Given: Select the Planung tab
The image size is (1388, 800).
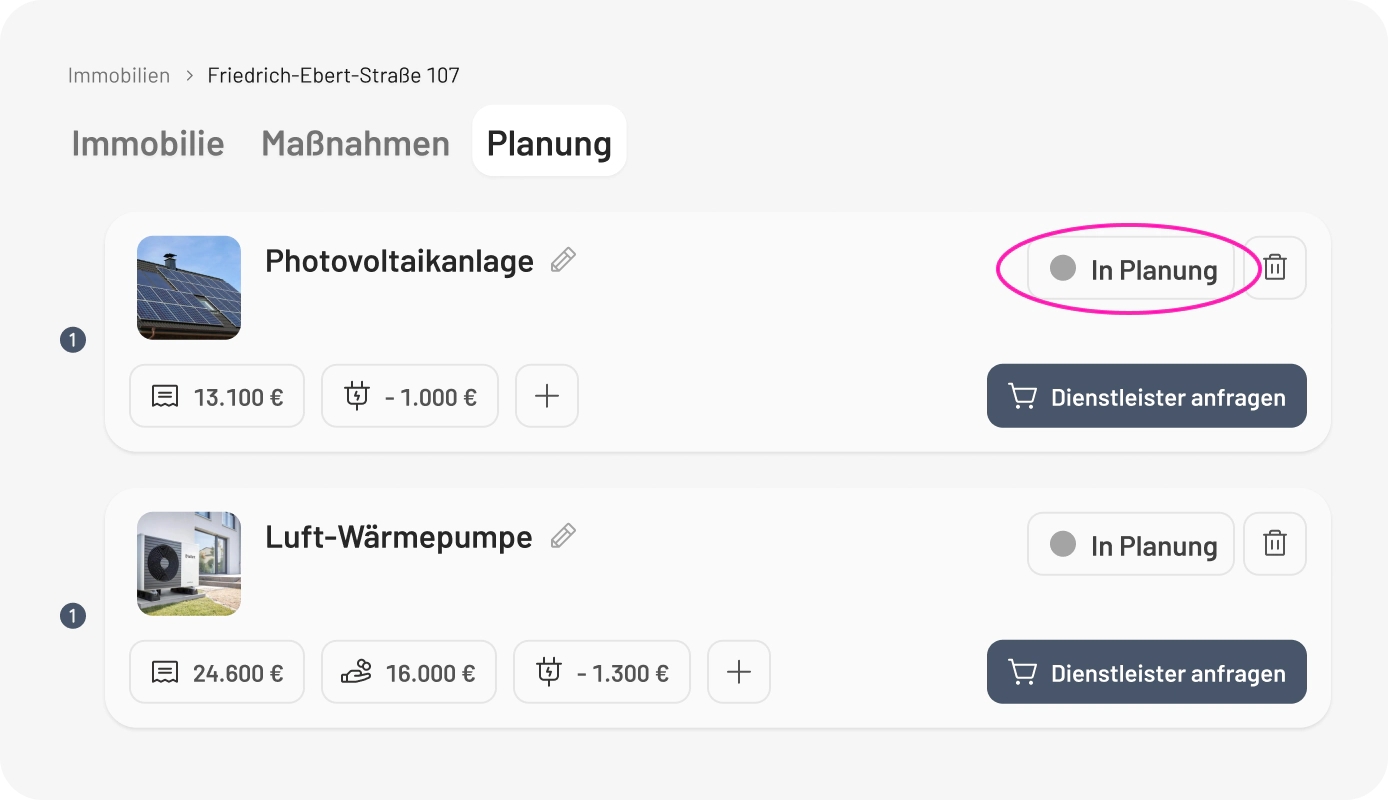Looking at the screenshot, I should [x=549, y=143].
